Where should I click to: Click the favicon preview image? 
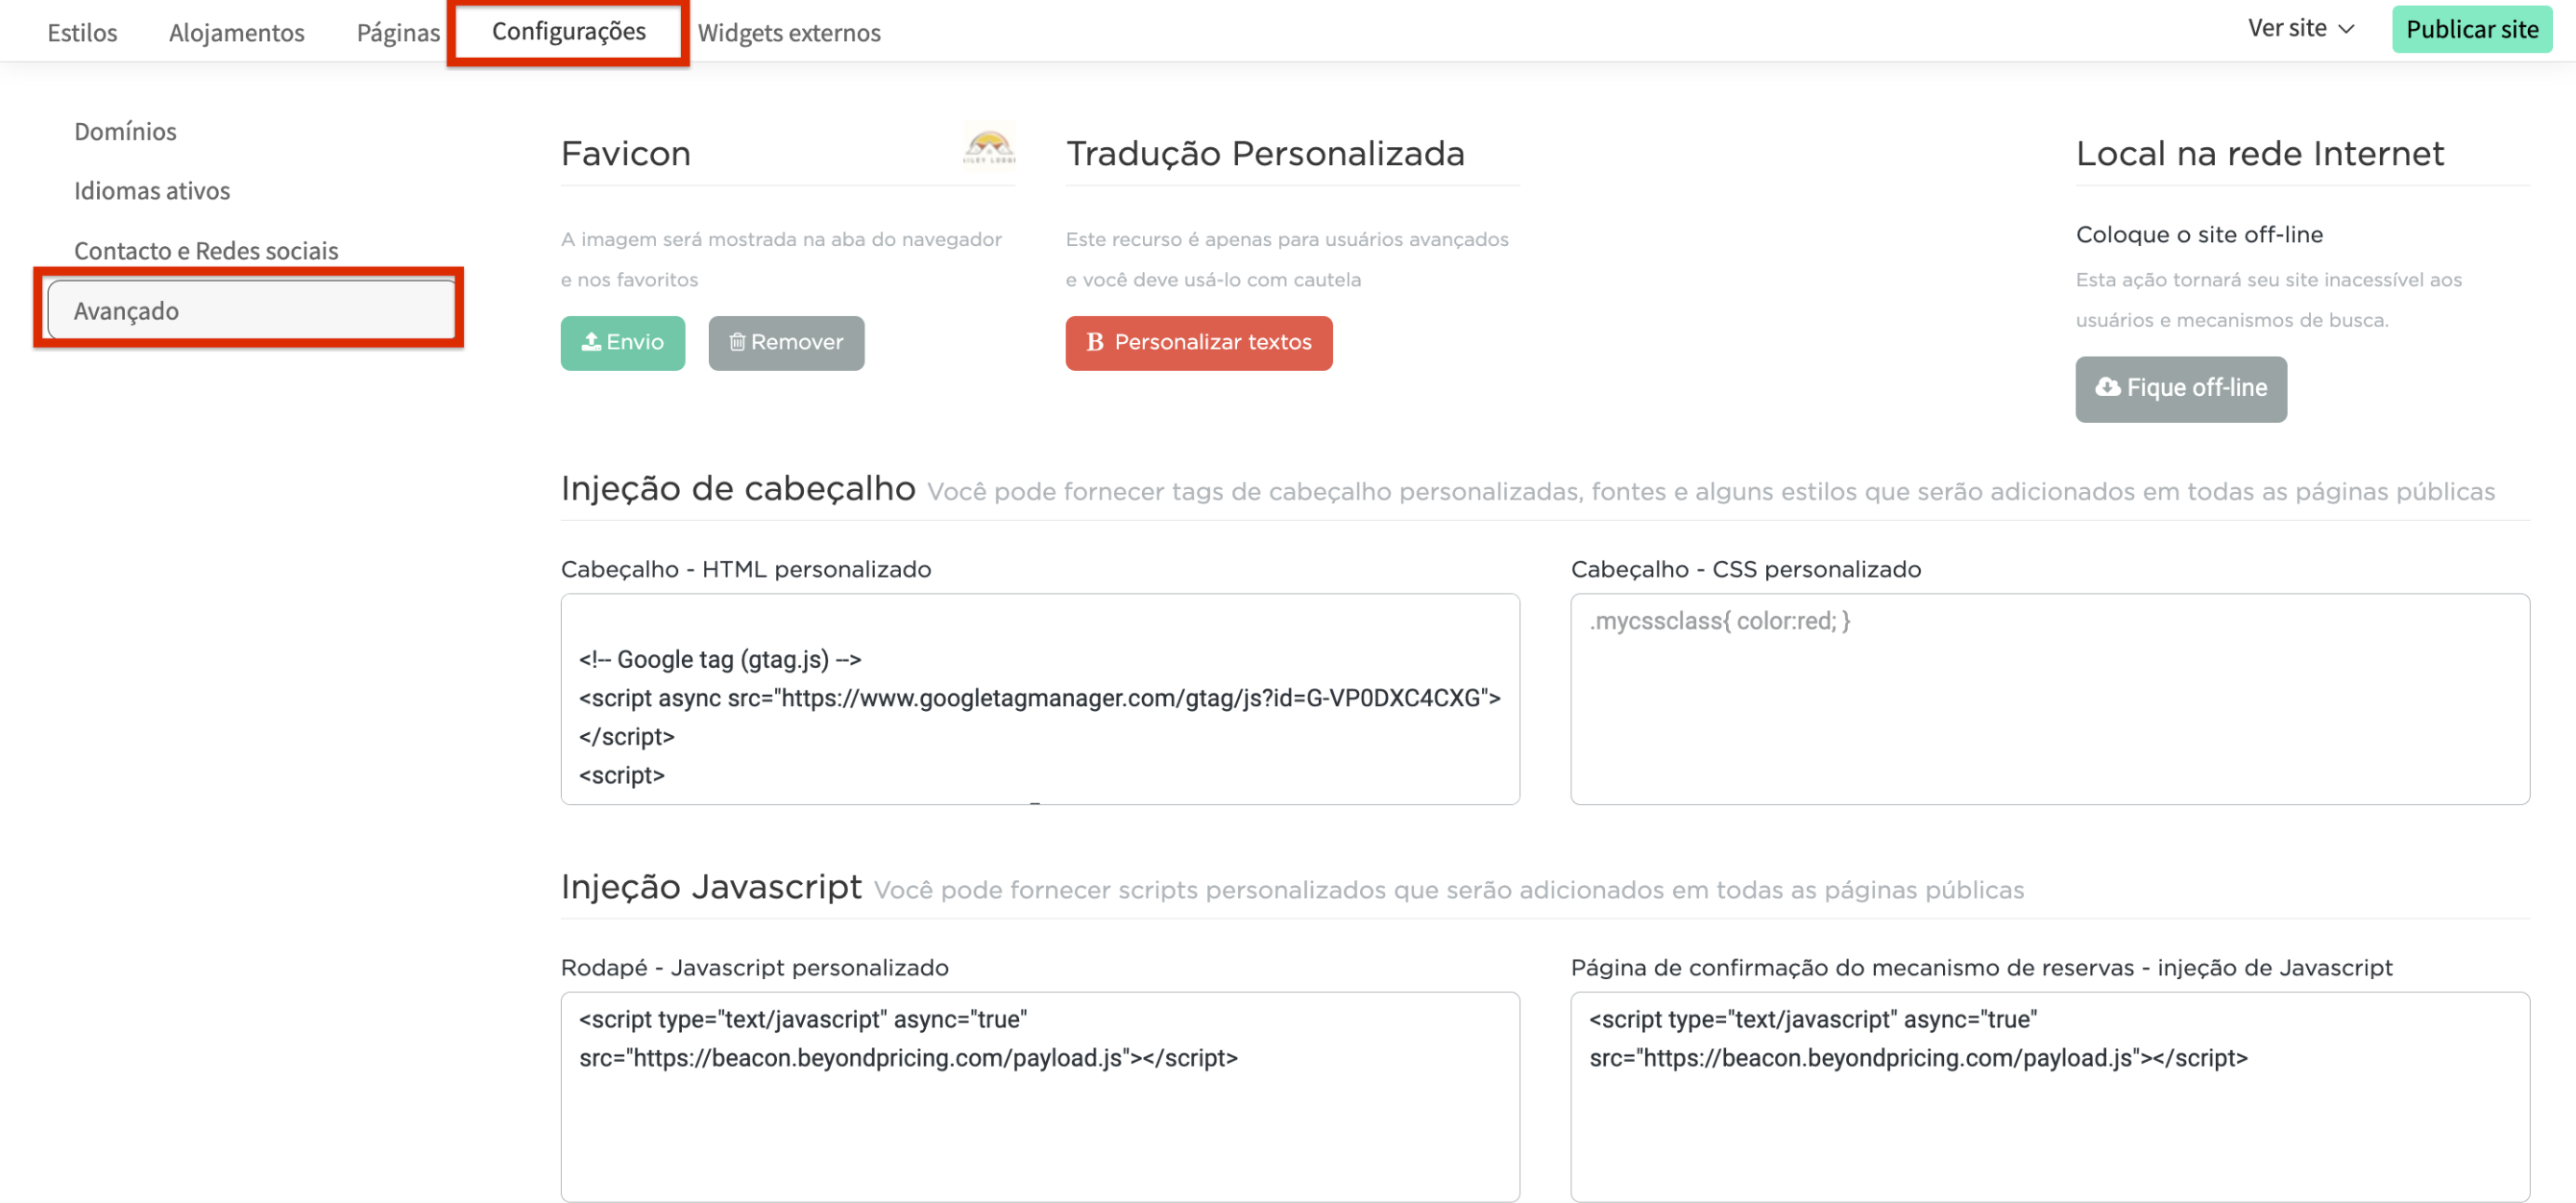click(x=990, y=148)
